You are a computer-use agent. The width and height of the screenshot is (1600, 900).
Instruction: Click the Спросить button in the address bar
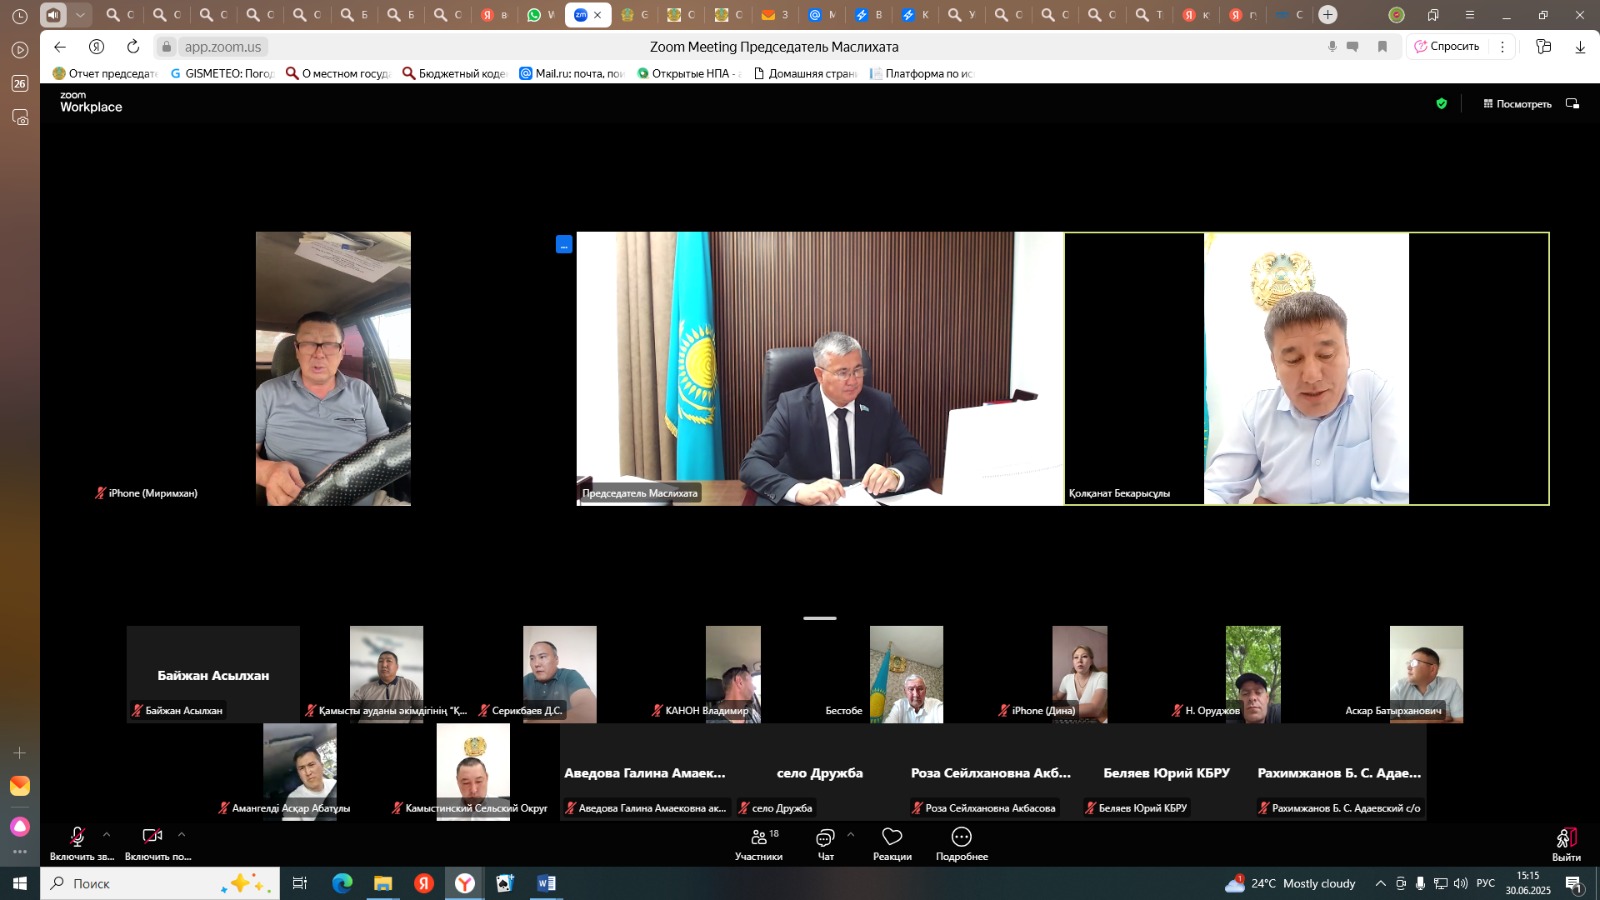coord(1446,47)
